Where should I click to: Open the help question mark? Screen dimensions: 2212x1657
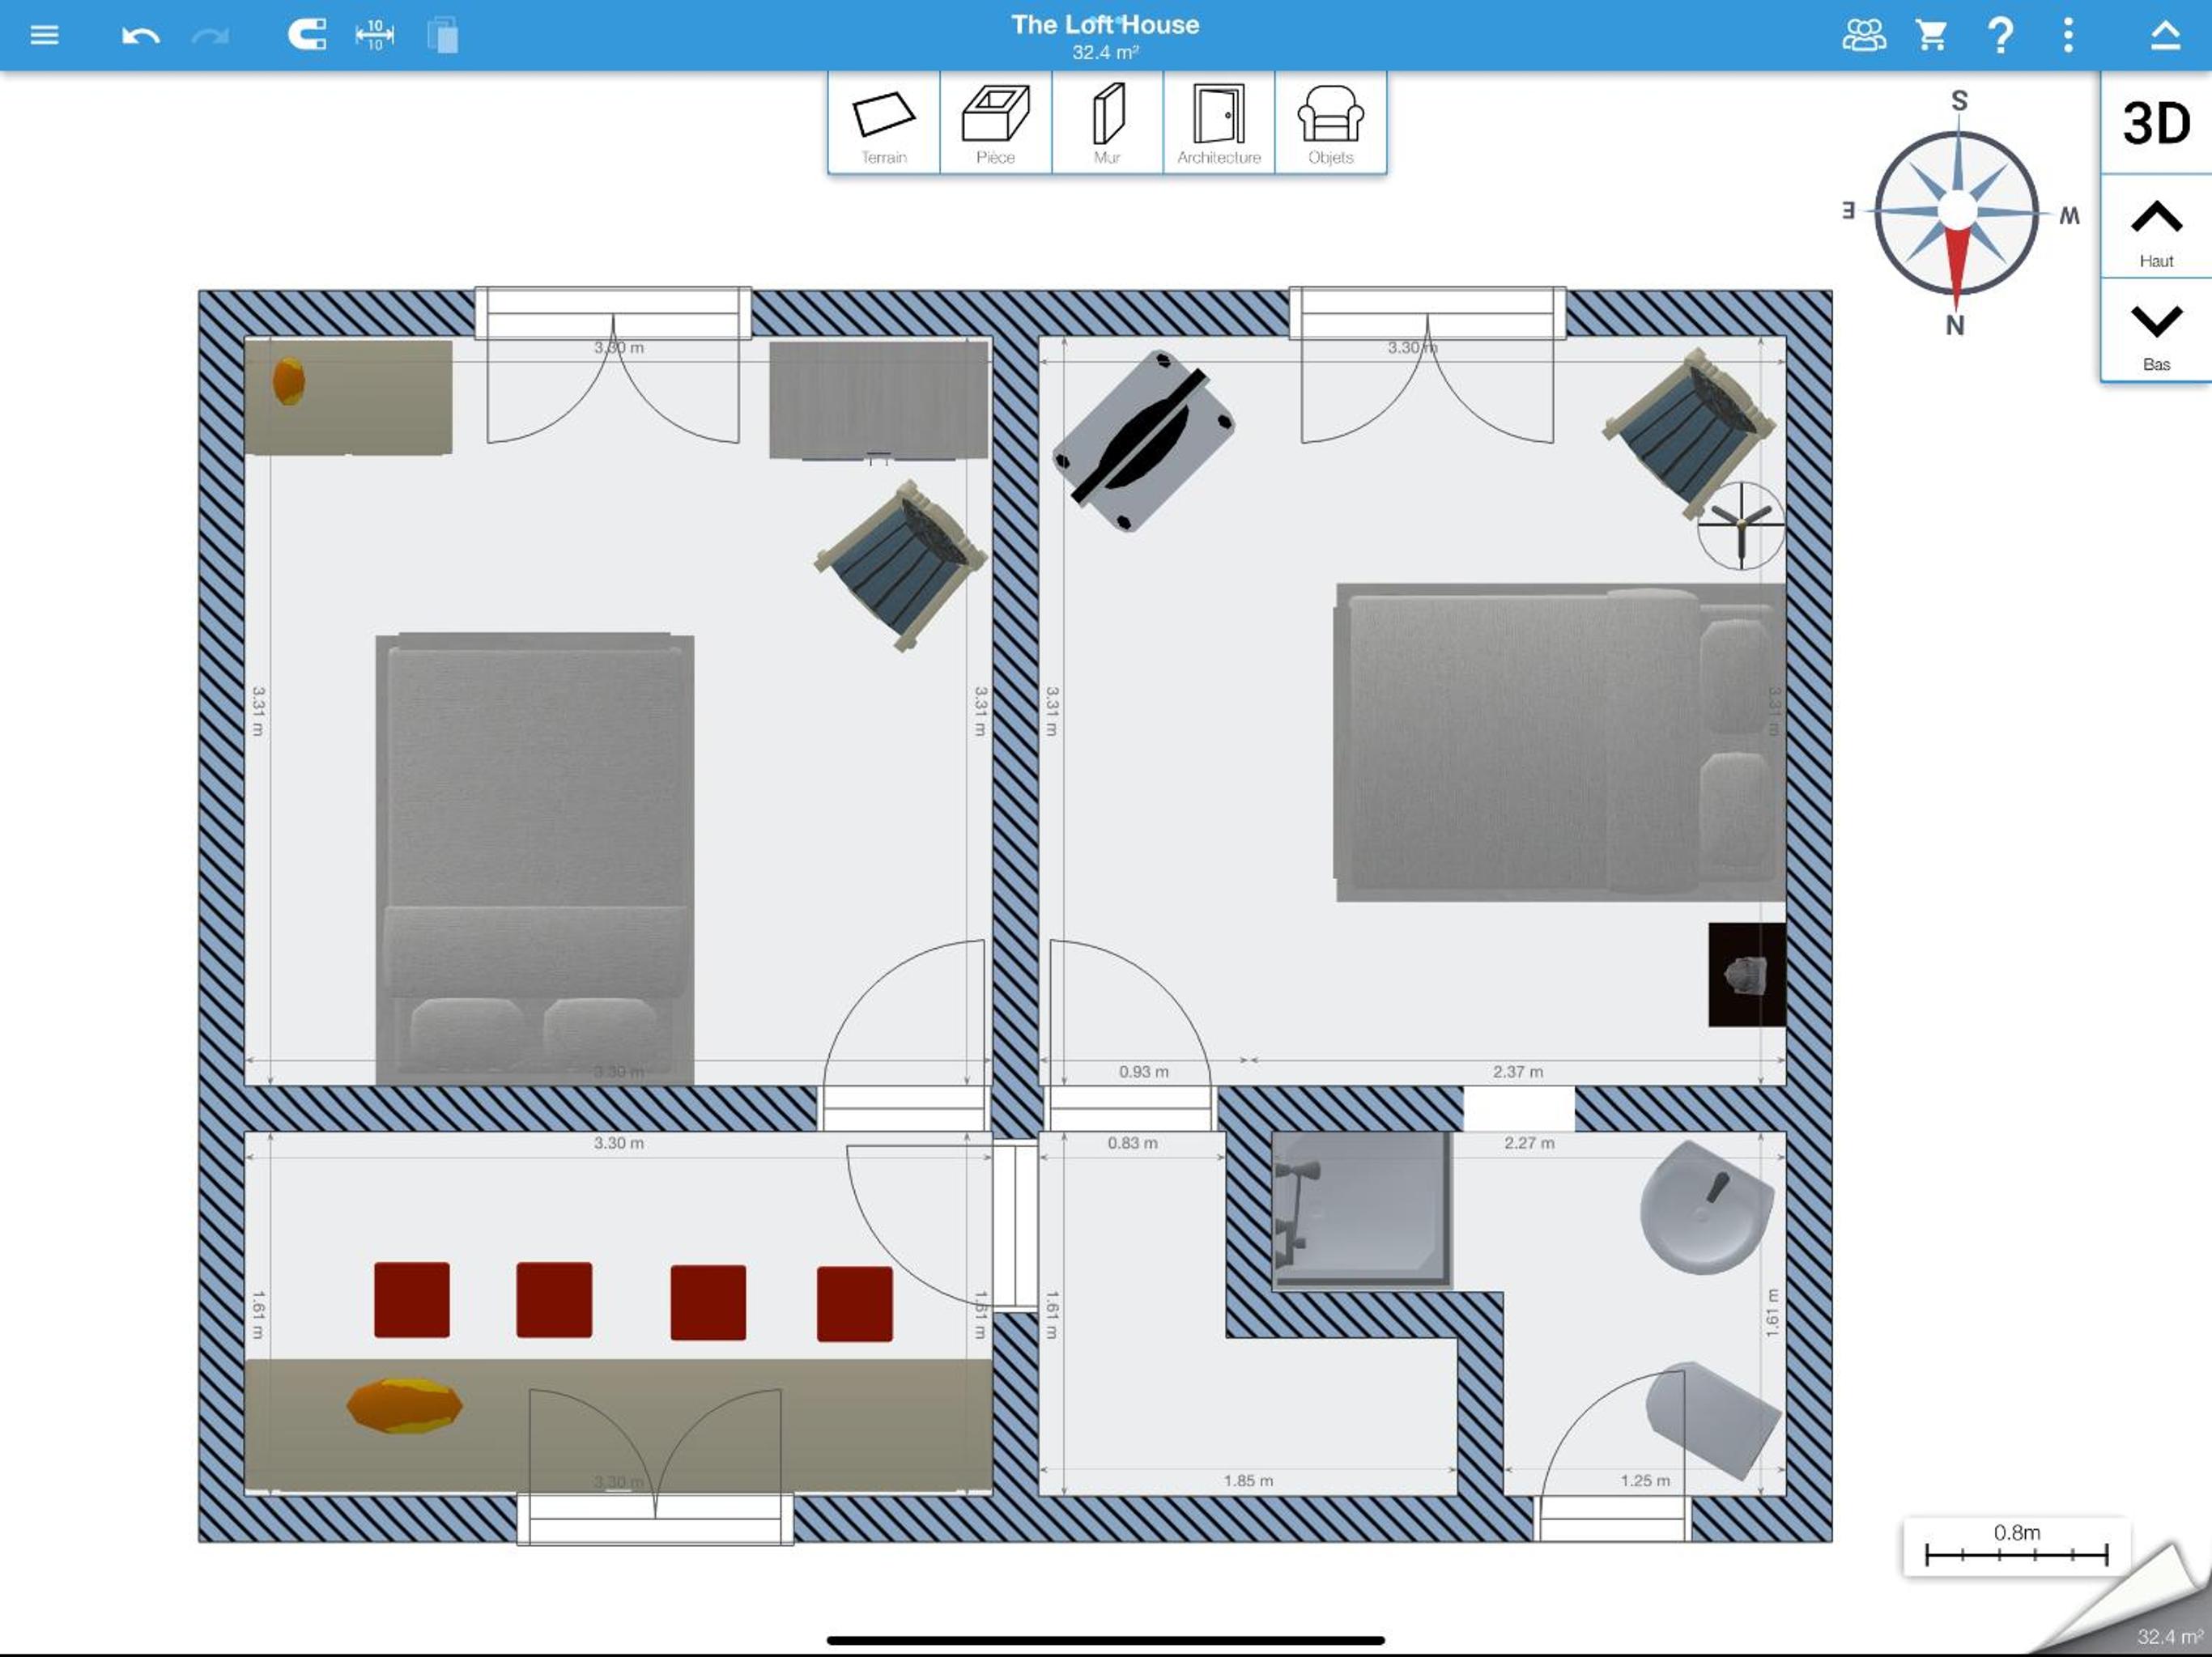(x=2000, y=36)
